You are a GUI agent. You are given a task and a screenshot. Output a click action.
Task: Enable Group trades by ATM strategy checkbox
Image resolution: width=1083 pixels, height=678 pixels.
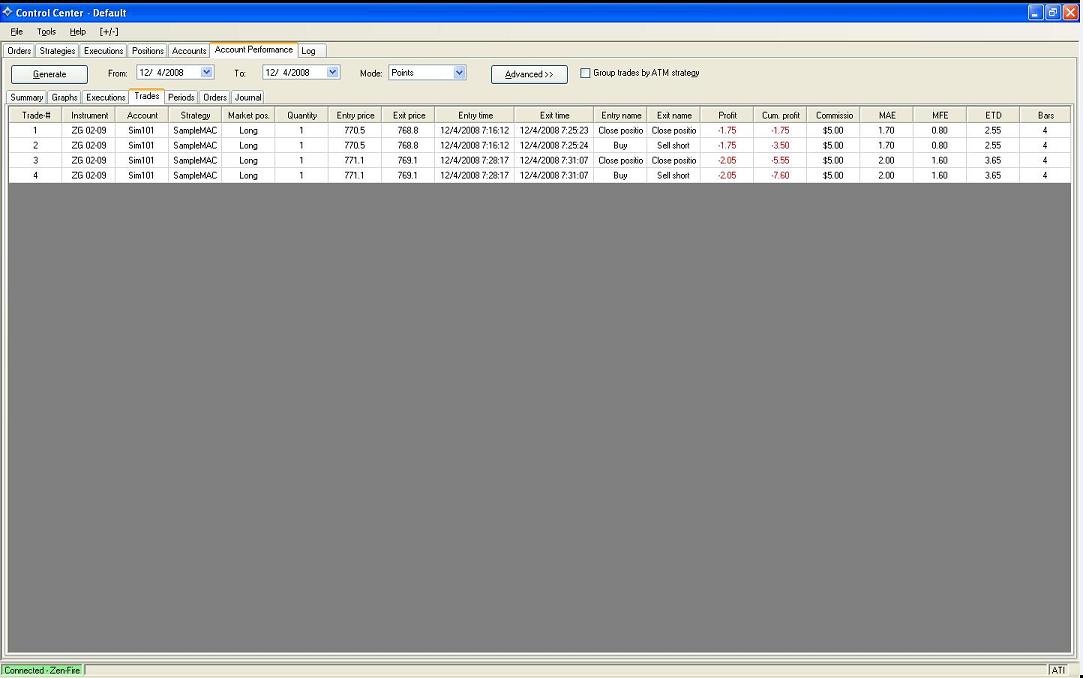(x=585, y=72)
